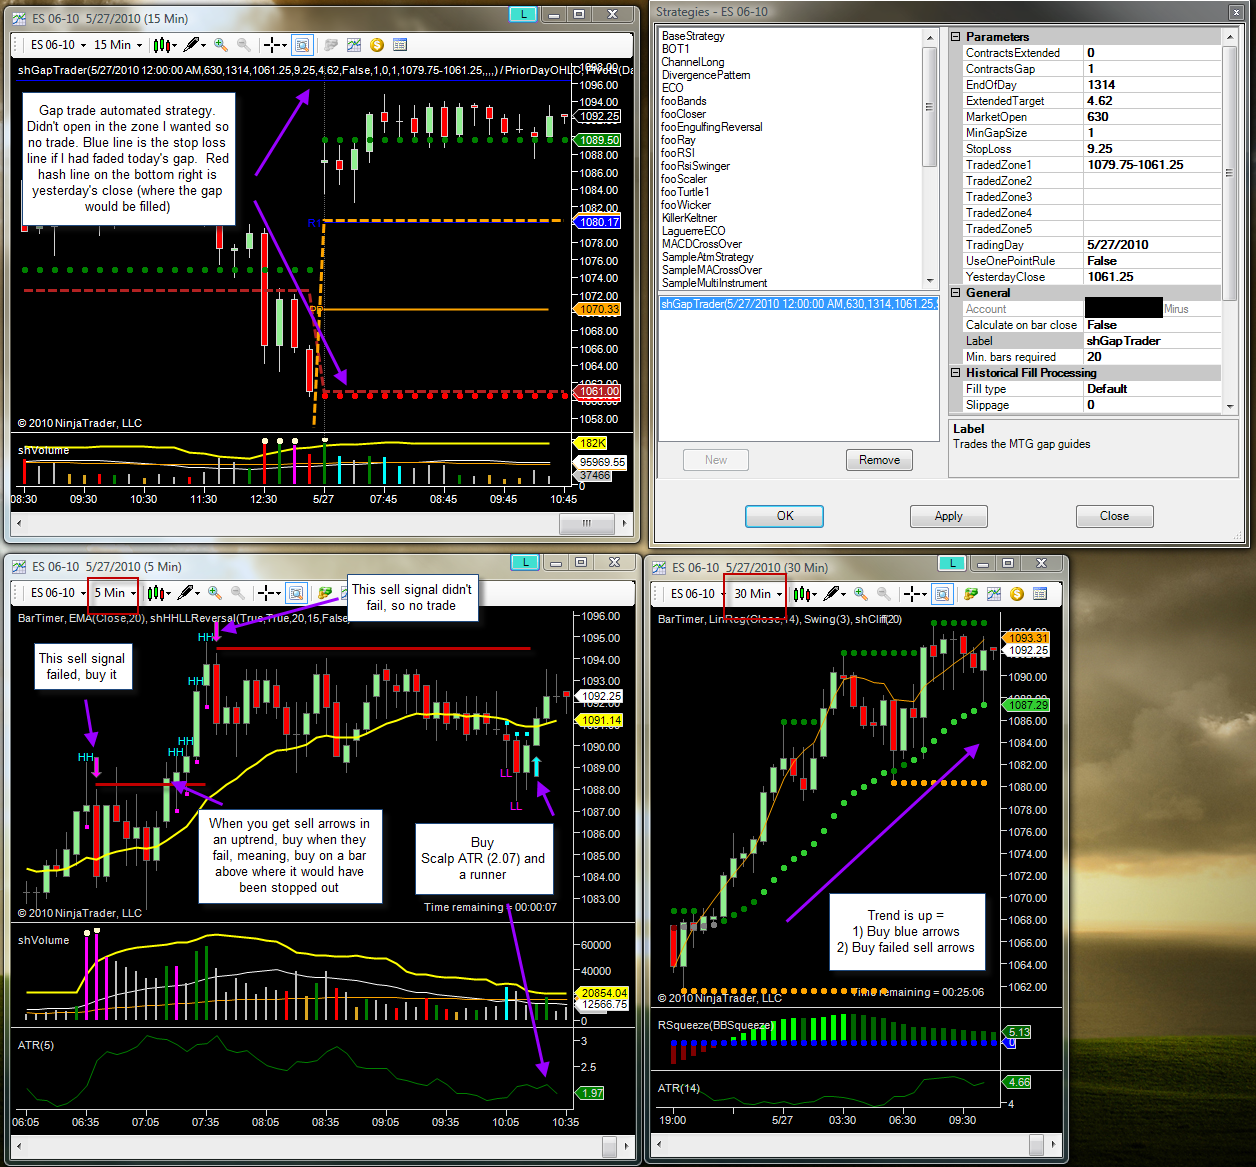The height and width of the screenshot is (1167, 1256).
Task: Open chart trader icon in 30 Min chart toolbar
Action: 971,594
